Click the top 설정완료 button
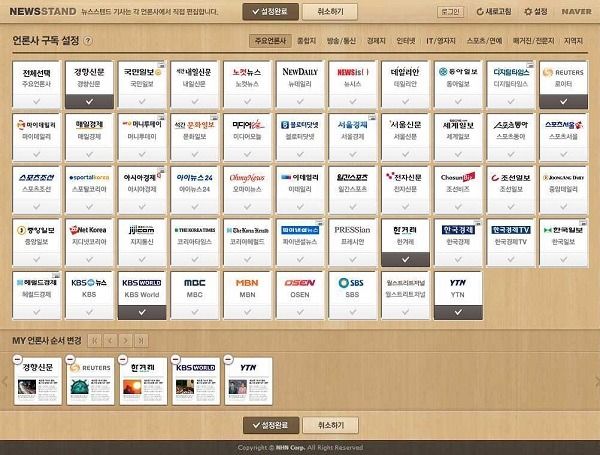The image size is (600, 455). coord(271,12)
